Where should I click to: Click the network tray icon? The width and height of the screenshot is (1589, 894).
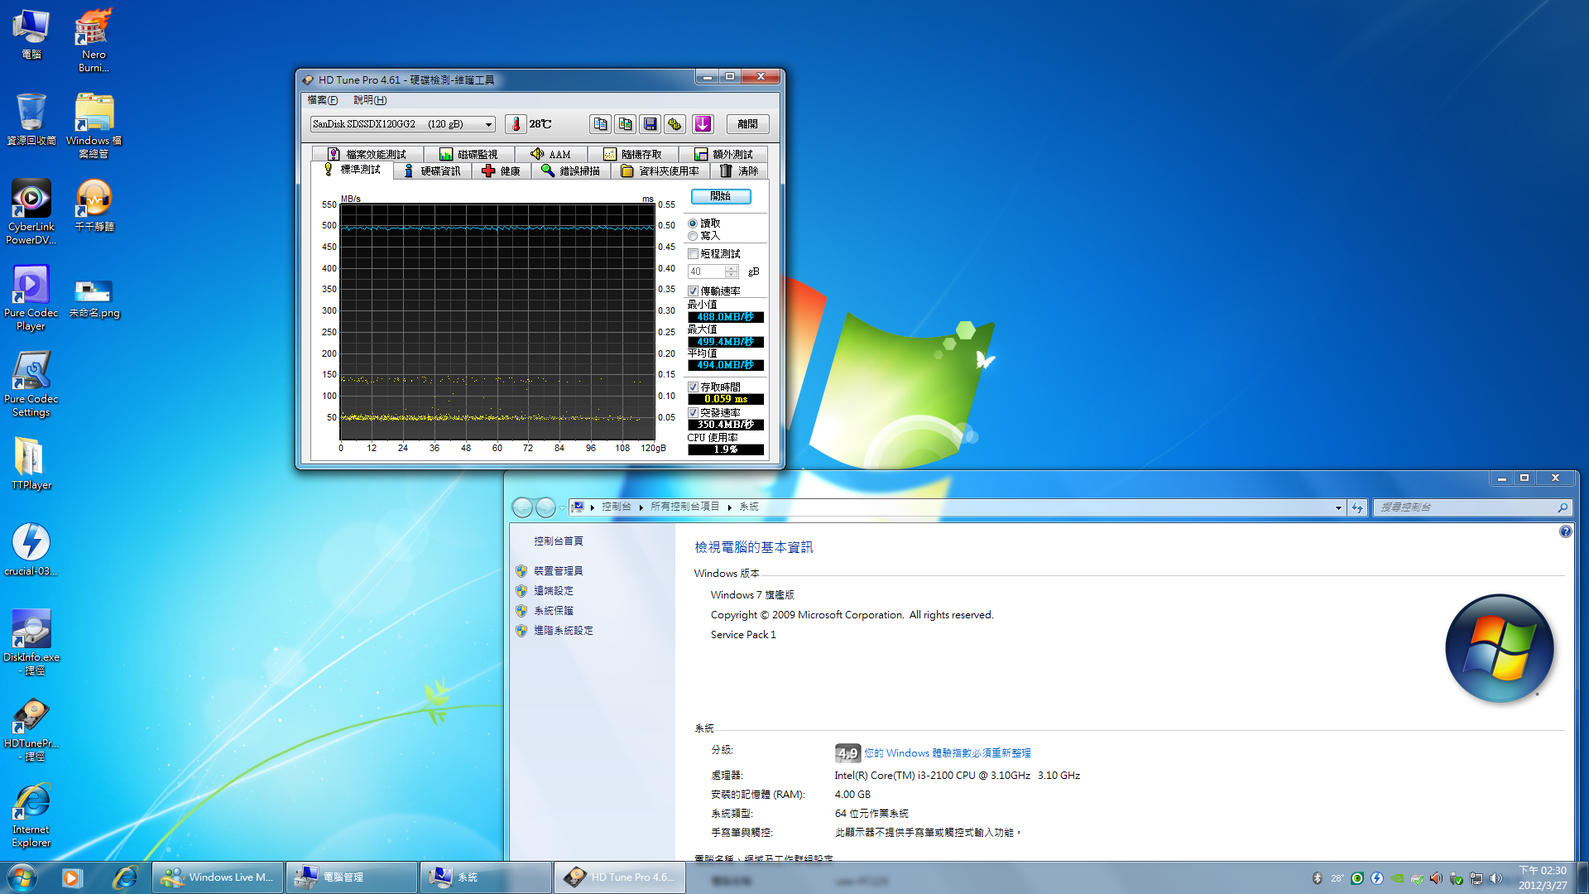click(1476, 878)
